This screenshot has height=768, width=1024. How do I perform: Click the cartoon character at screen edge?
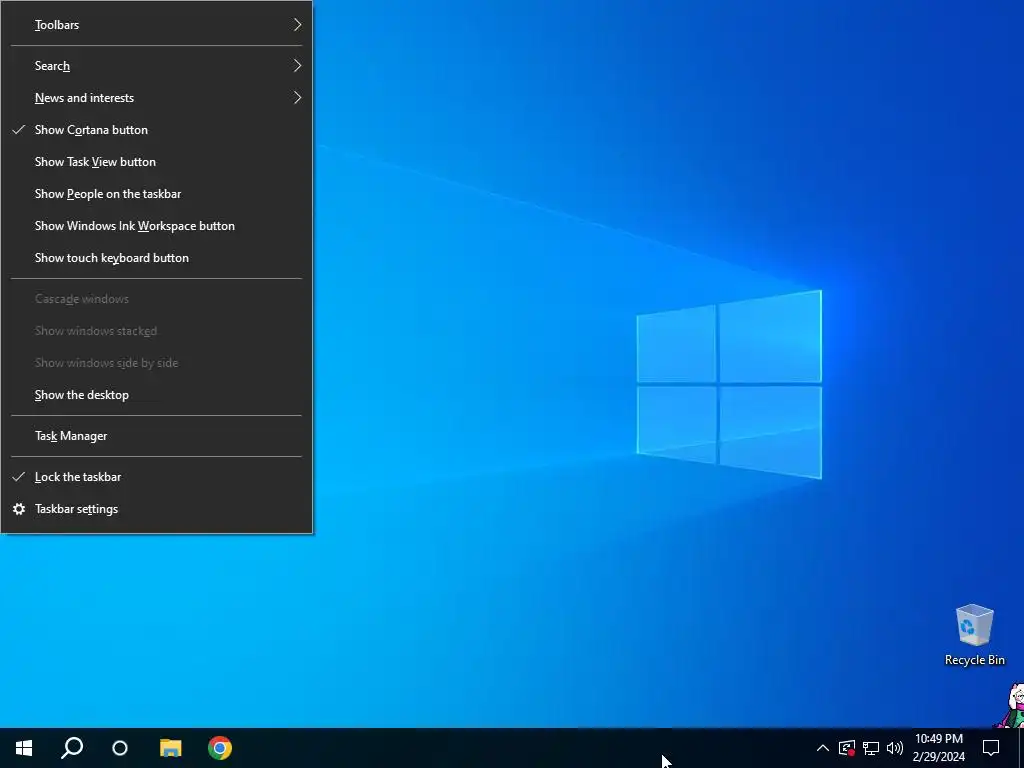click(1010, 705)
